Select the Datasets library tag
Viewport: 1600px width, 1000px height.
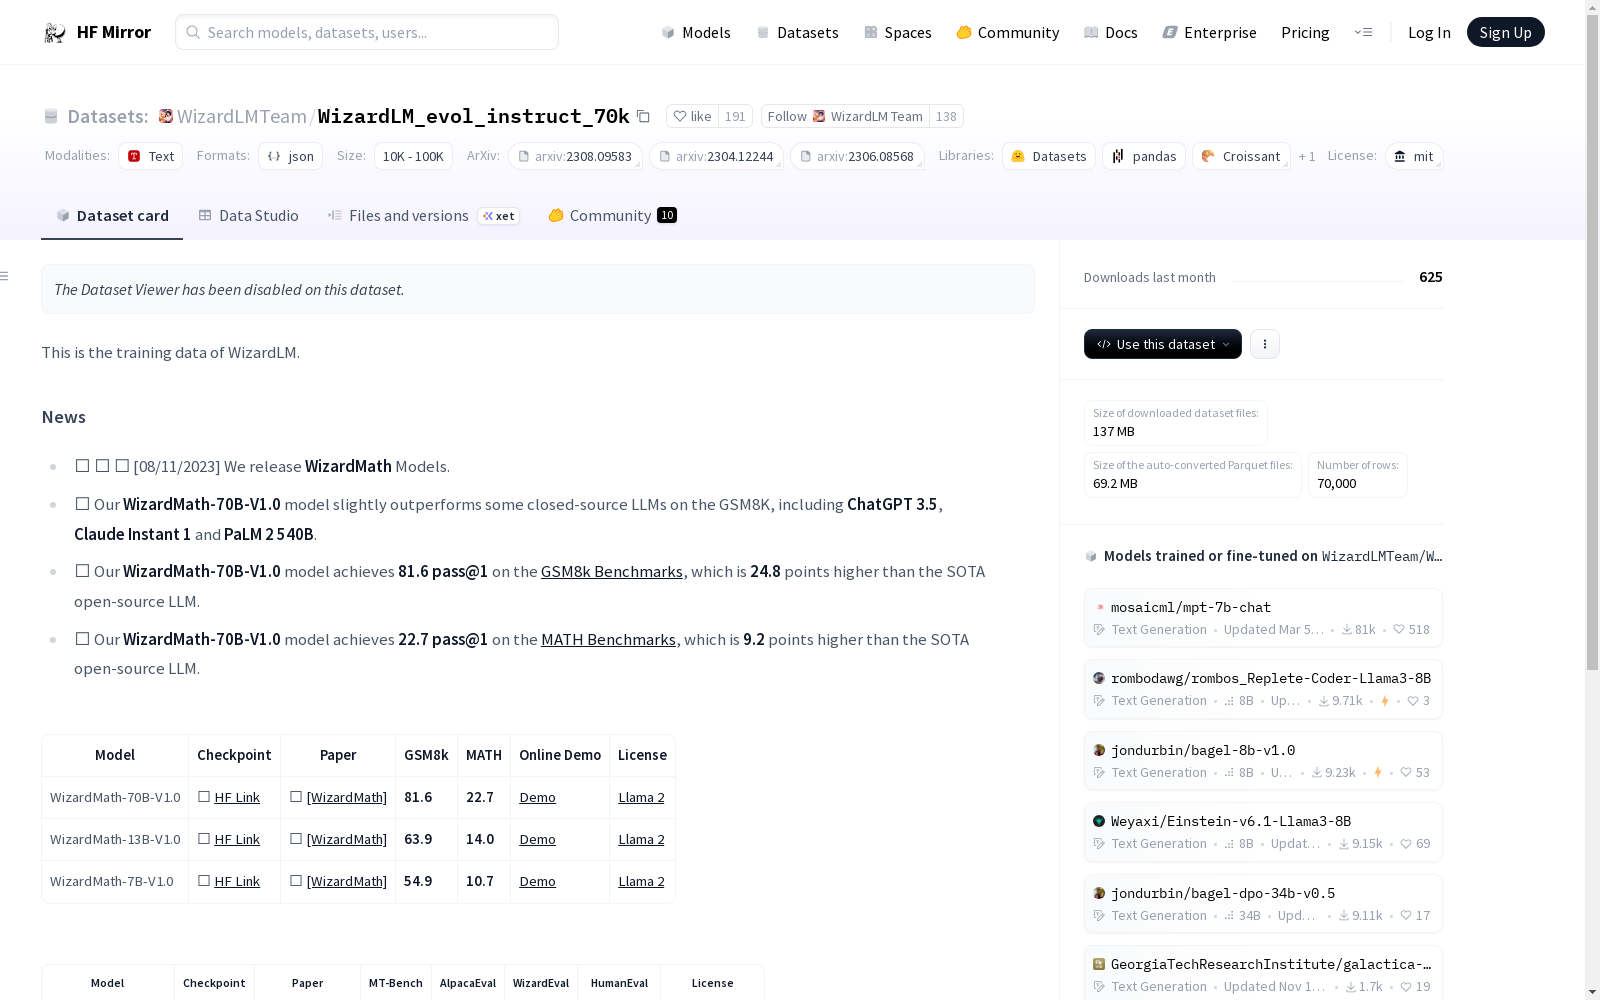[x=1049, y=156]
